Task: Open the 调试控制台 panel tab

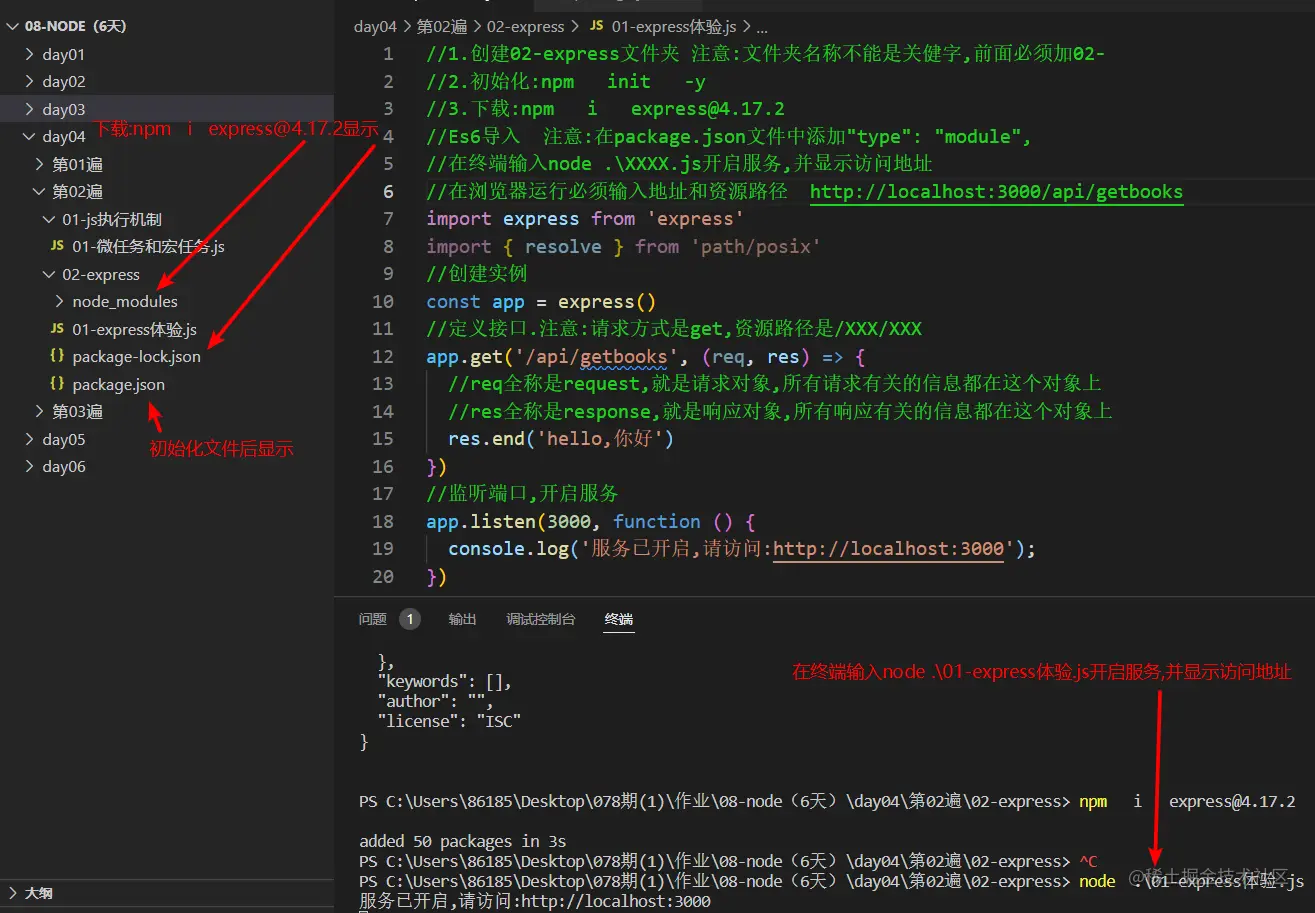Action: 541,619
